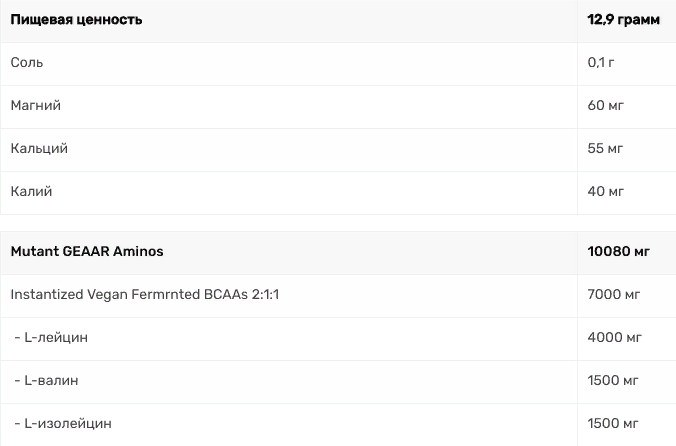Click the Калий row label
The width and height of the screenshot is (676, 446).
[x=31, y=191]
